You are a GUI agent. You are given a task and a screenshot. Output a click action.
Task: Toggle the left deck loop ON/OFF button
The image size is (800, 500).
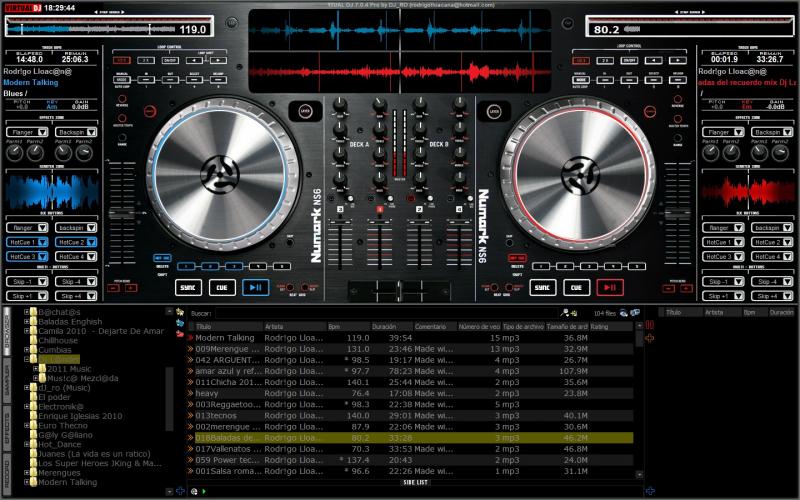point(170,60)
